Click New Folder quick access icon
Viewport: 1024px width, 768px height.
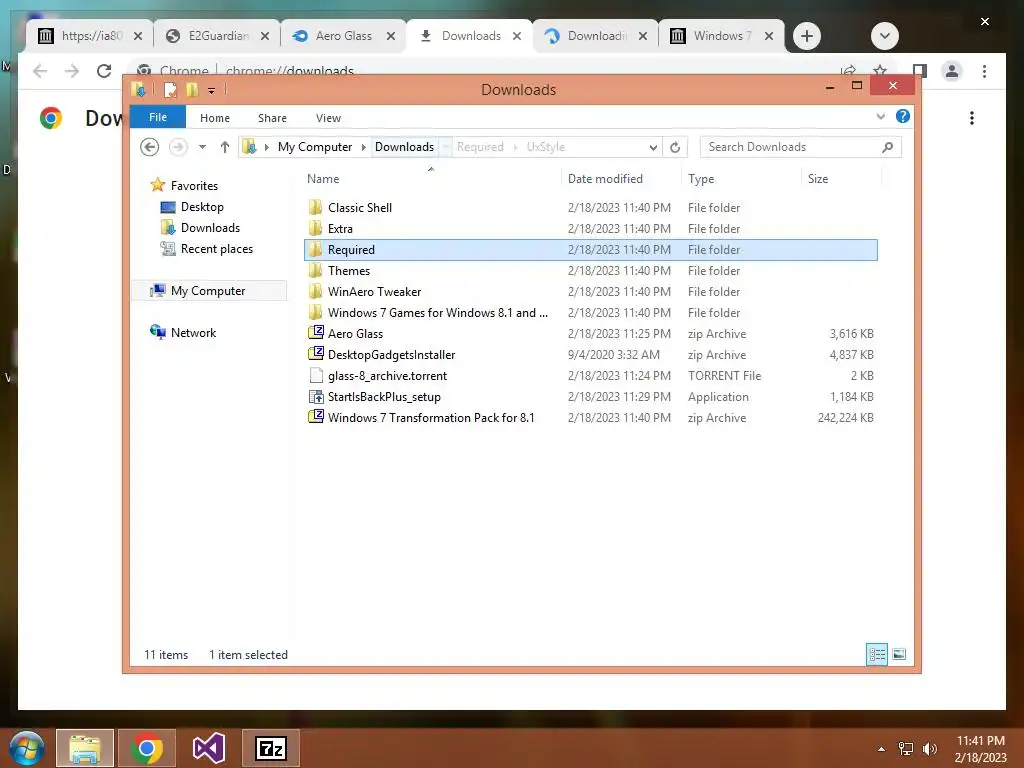(192, 89)
